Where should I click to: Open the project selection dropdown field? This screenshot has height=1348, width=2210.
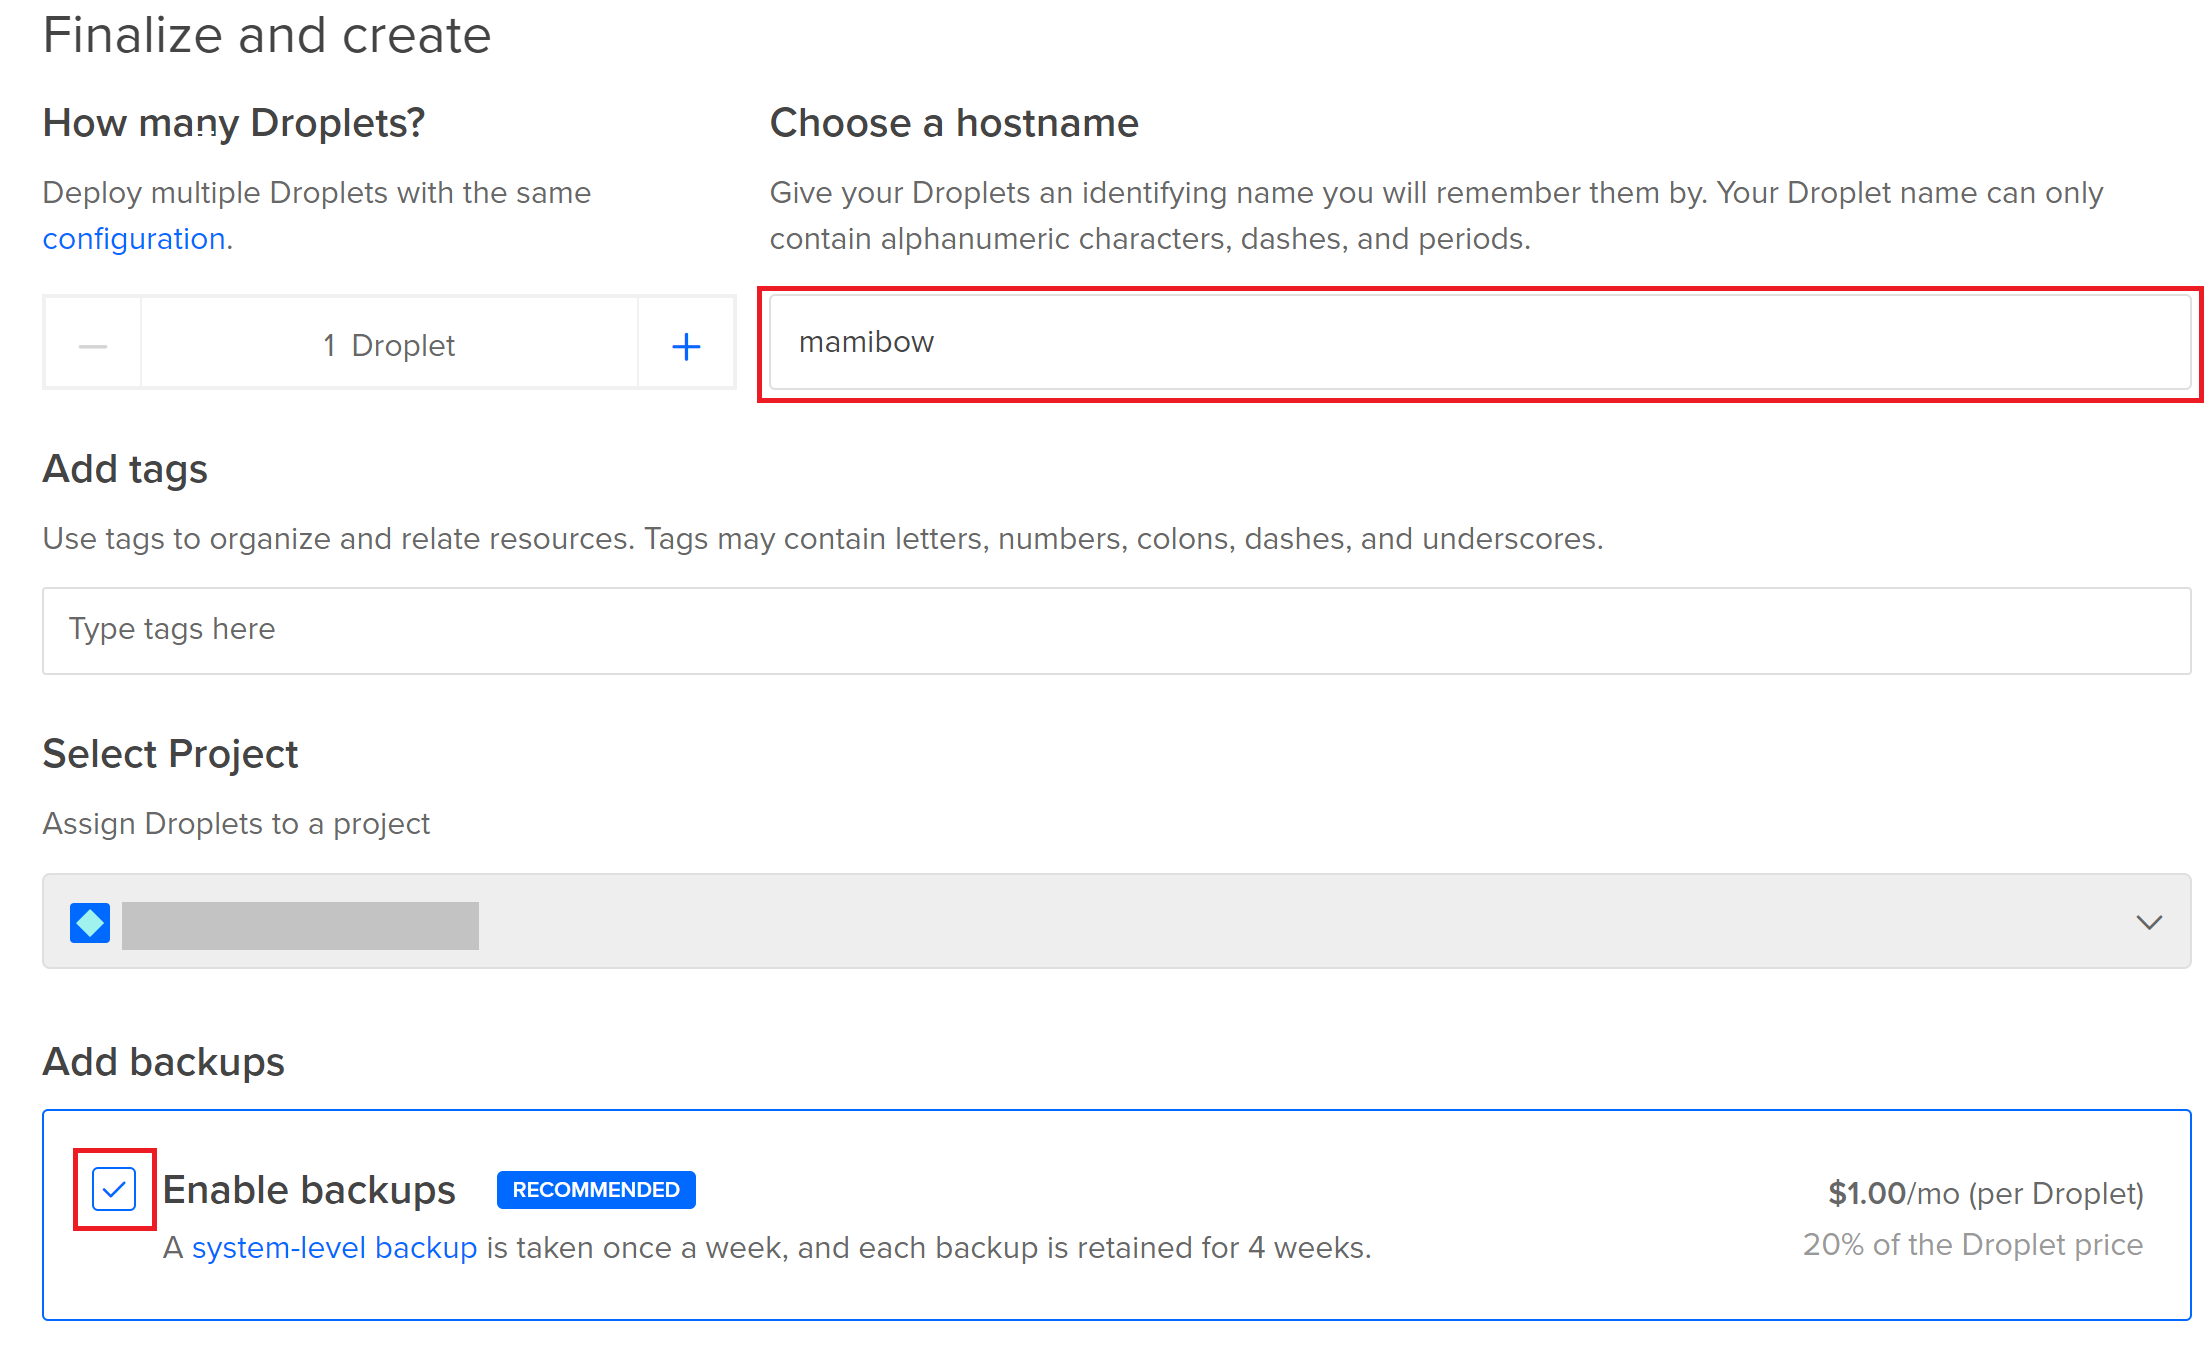tap(1115, 922)
